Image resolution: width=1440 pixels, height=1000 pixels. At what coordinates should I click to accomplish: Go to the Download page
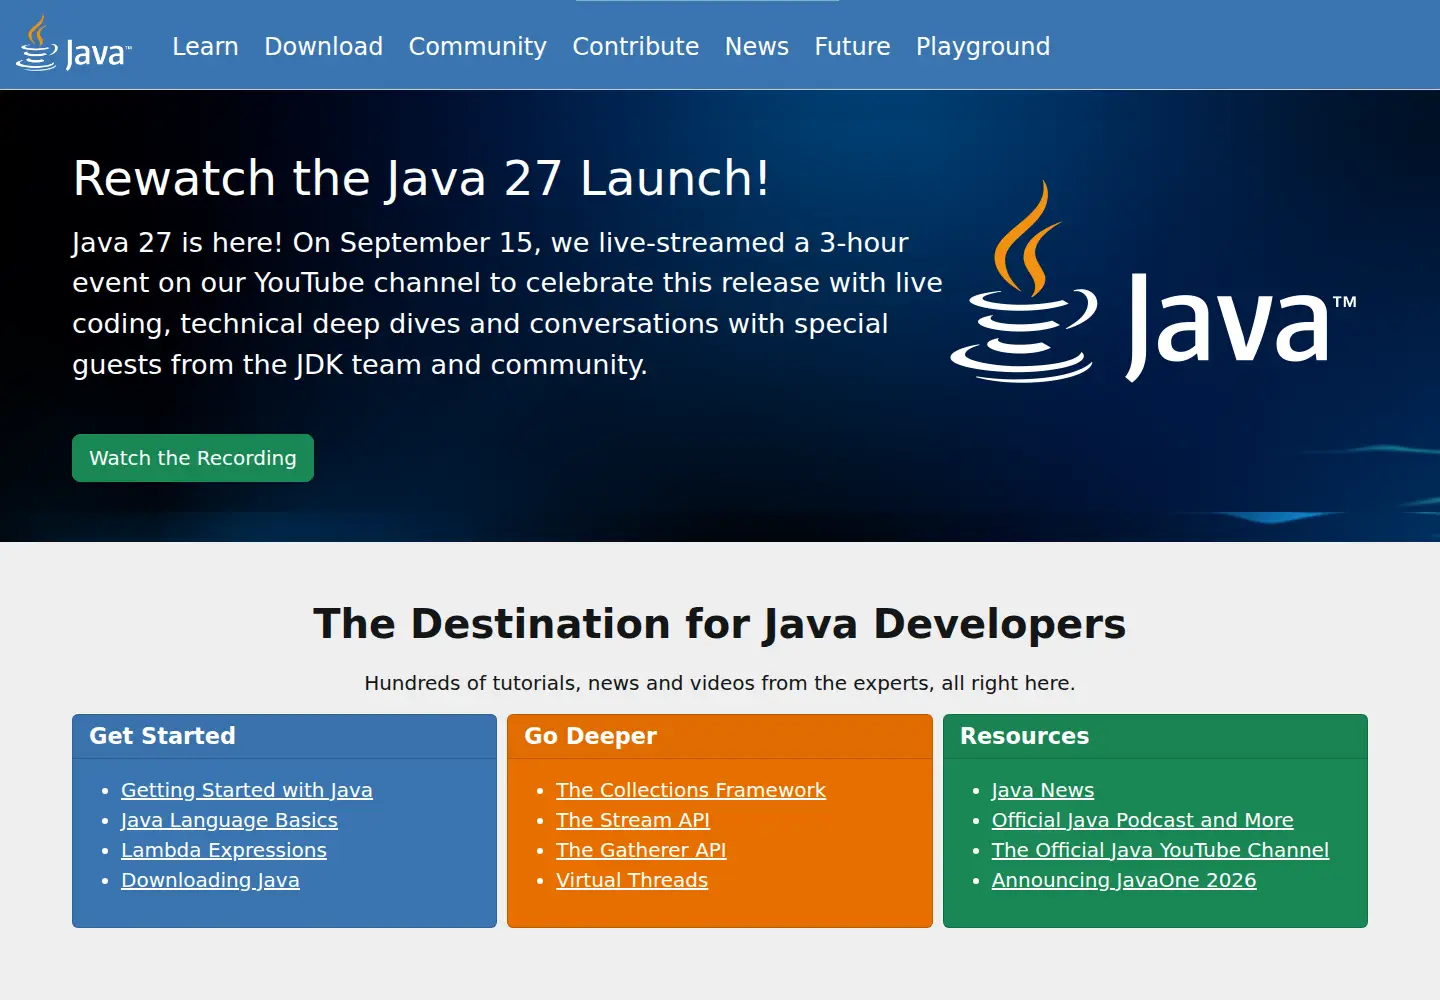coord(323,46)
